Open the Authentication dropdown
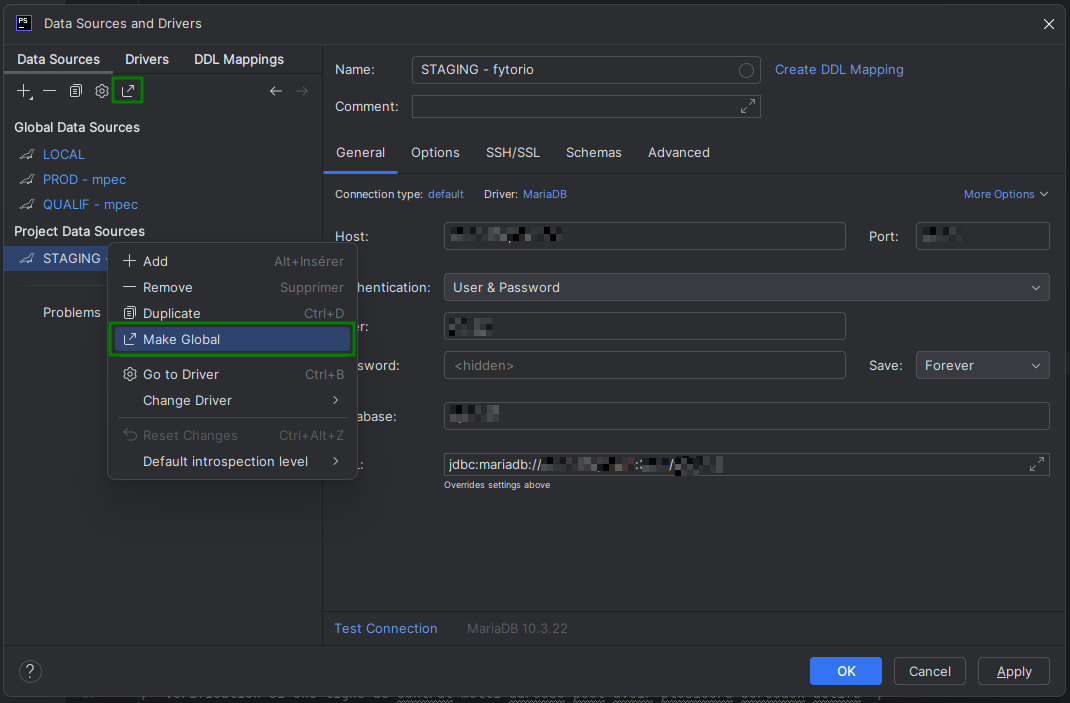 click(x=745, y=287)
